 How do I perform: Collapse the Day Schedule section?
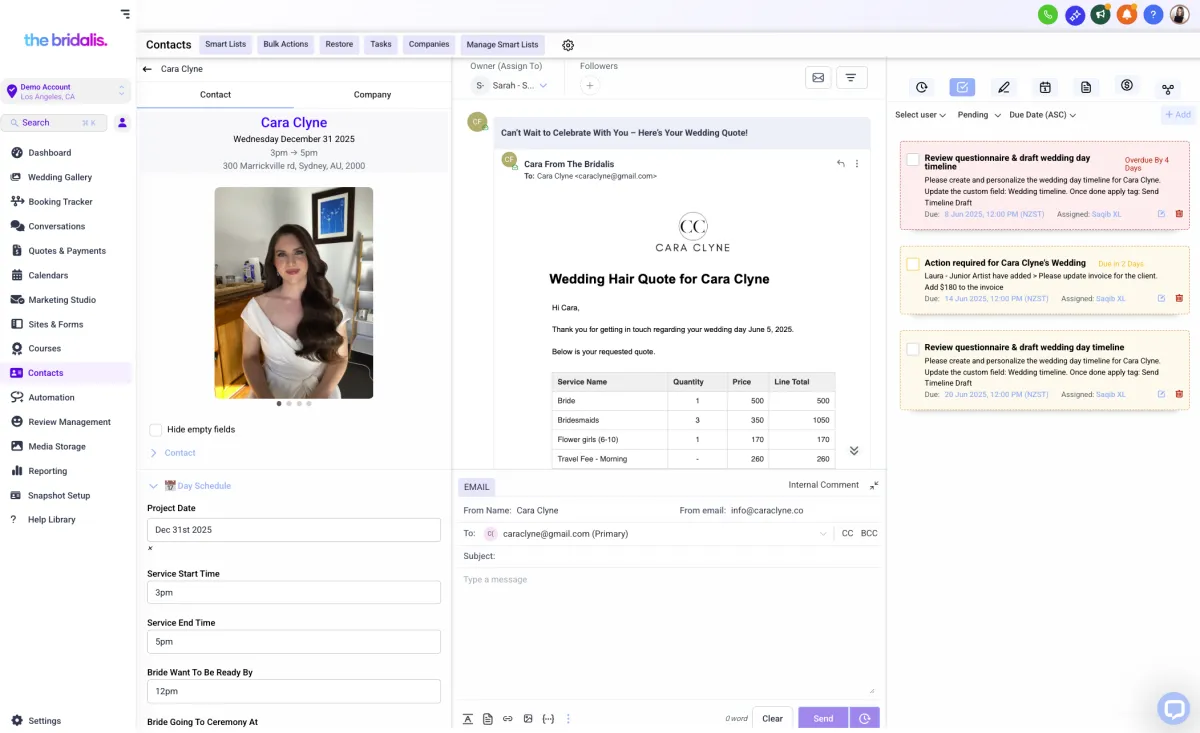[x=153, y=486]
